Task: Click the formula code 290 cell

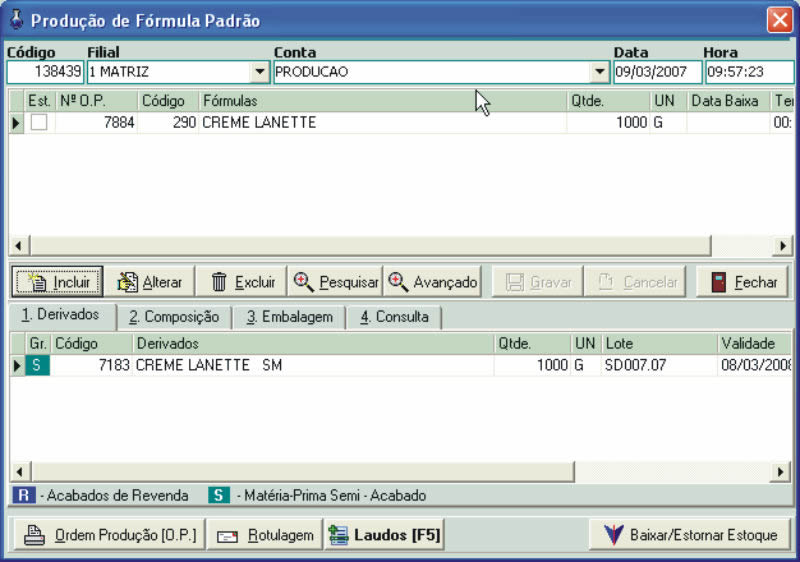Action: click(x=168, y=122)
